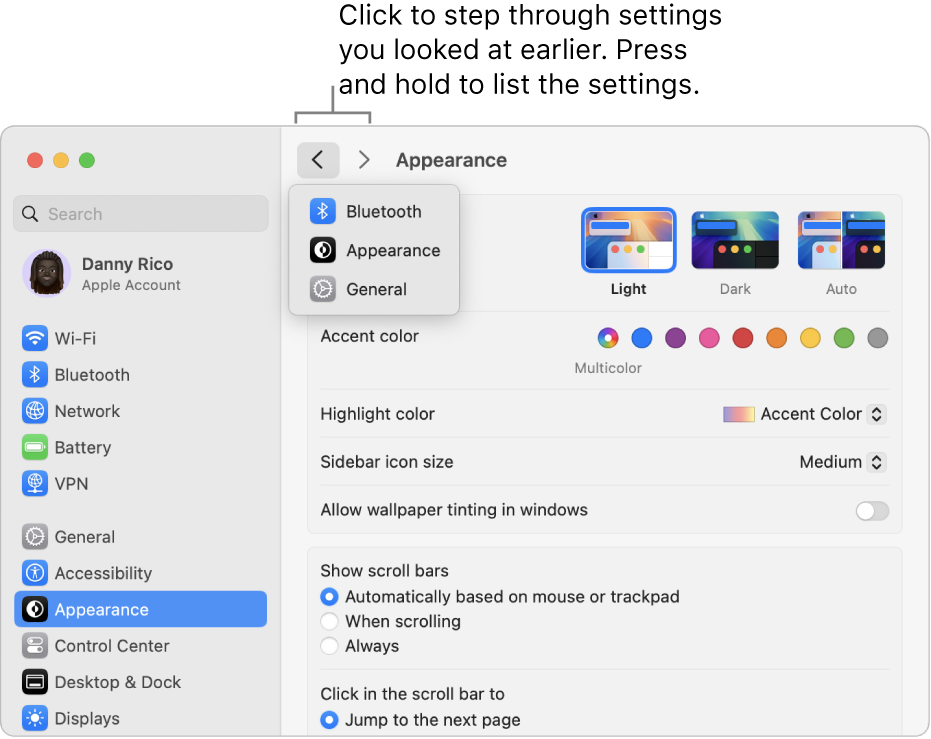
Task: Choose the Light appearance thumbnail
Action: tap(629, 240)
